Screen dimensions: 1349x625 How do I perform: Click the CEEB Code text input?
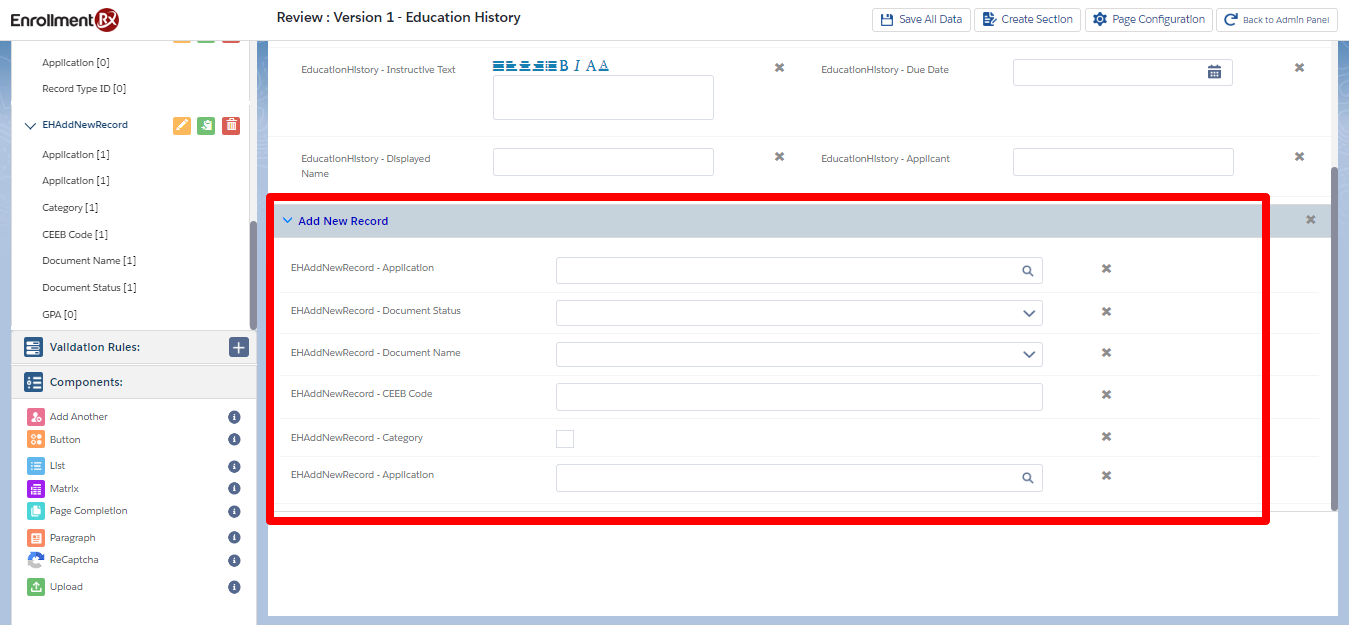pyautogui.click(x=798, y=397)
